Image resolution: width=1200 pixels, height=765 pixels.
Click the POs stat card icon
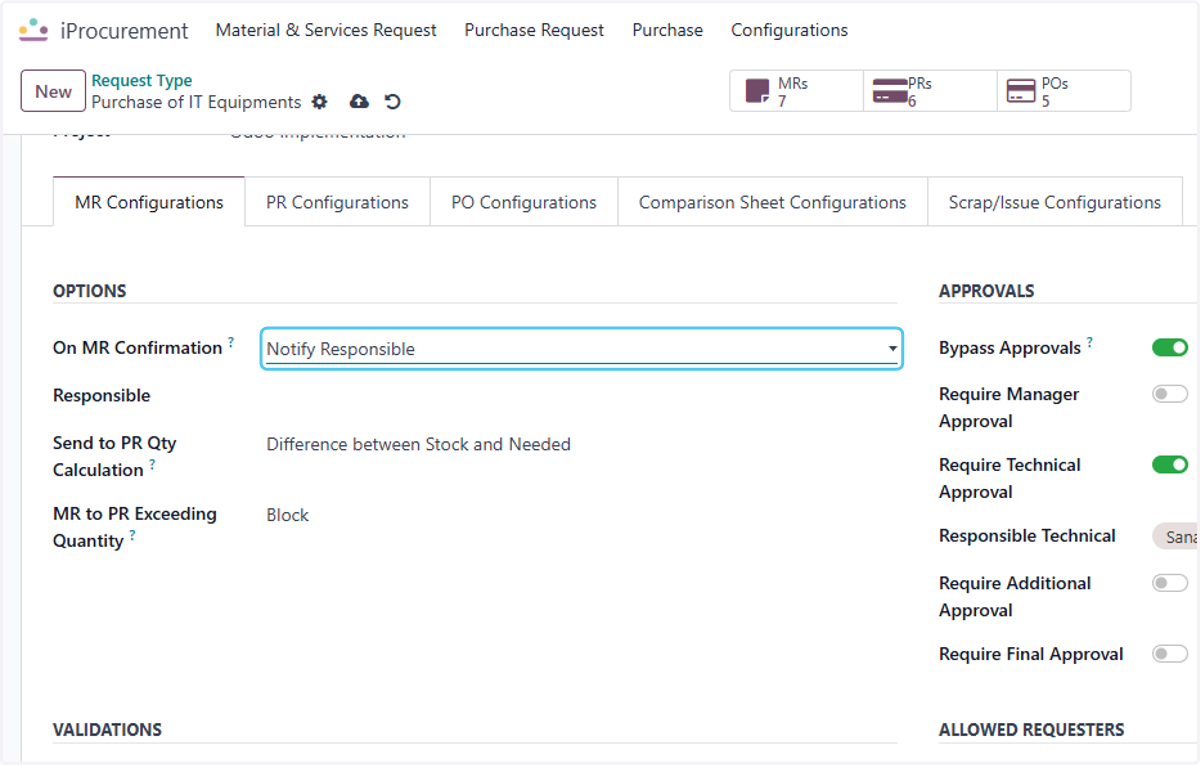tap(1020, 92)
